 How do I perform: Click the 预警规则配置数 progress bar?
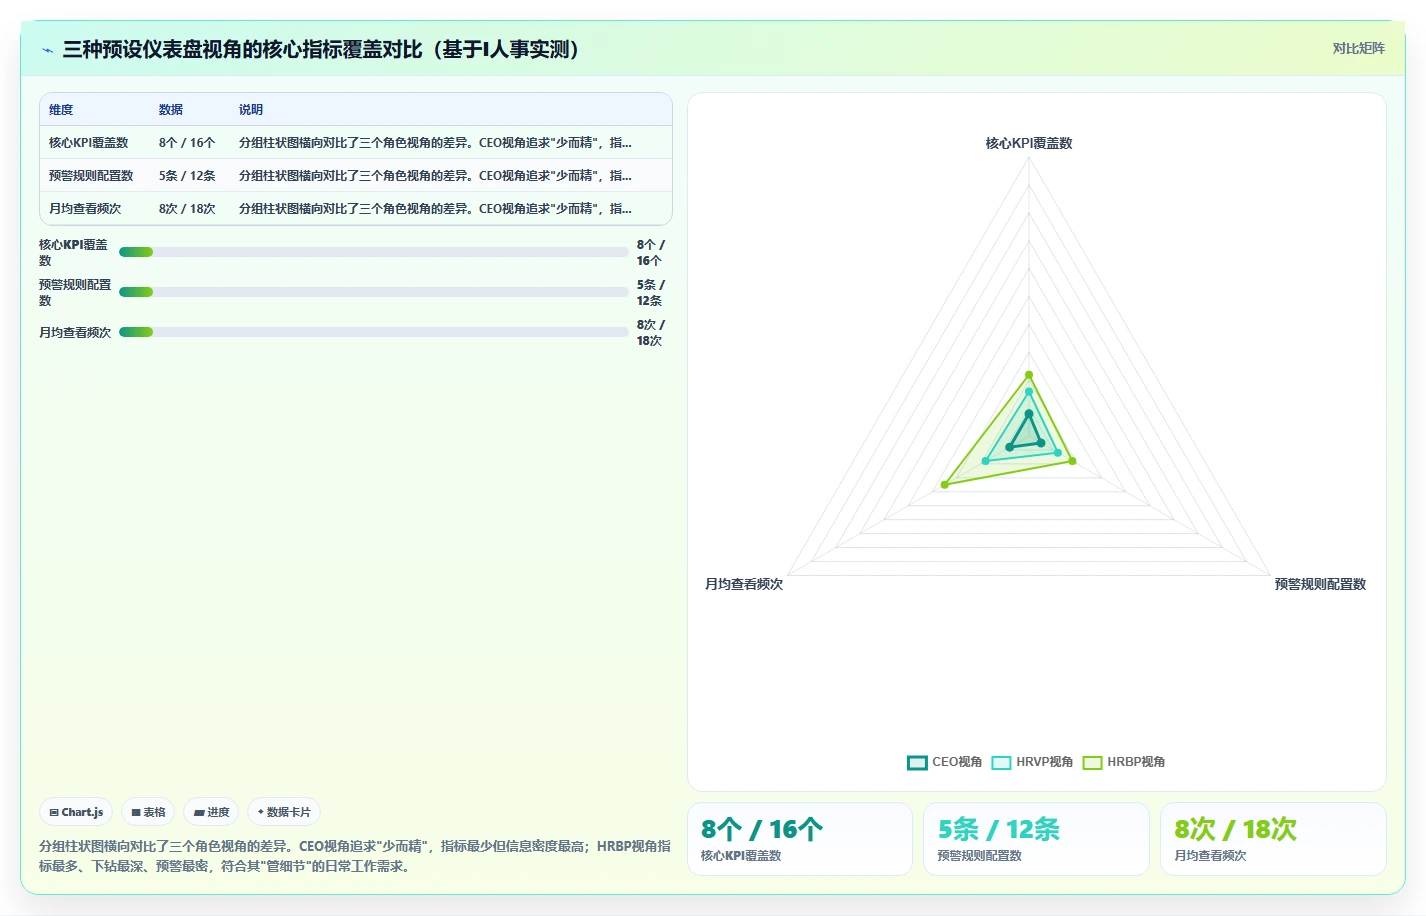(x=374, y=292)
